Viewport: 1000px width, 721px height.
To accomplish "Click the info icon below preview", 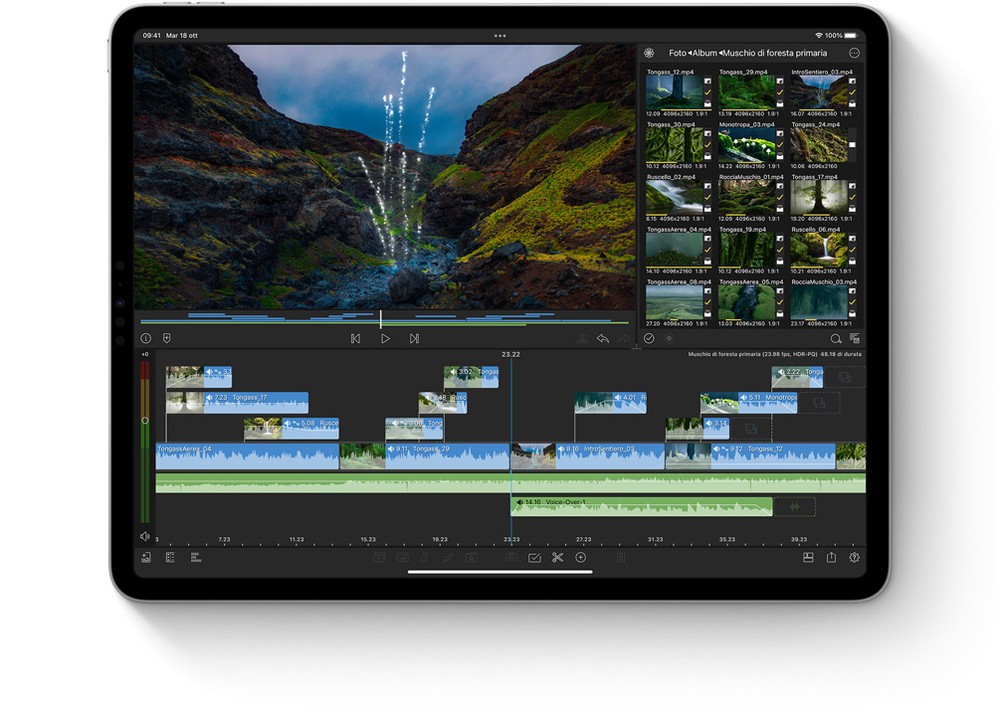I will point(146,339).
